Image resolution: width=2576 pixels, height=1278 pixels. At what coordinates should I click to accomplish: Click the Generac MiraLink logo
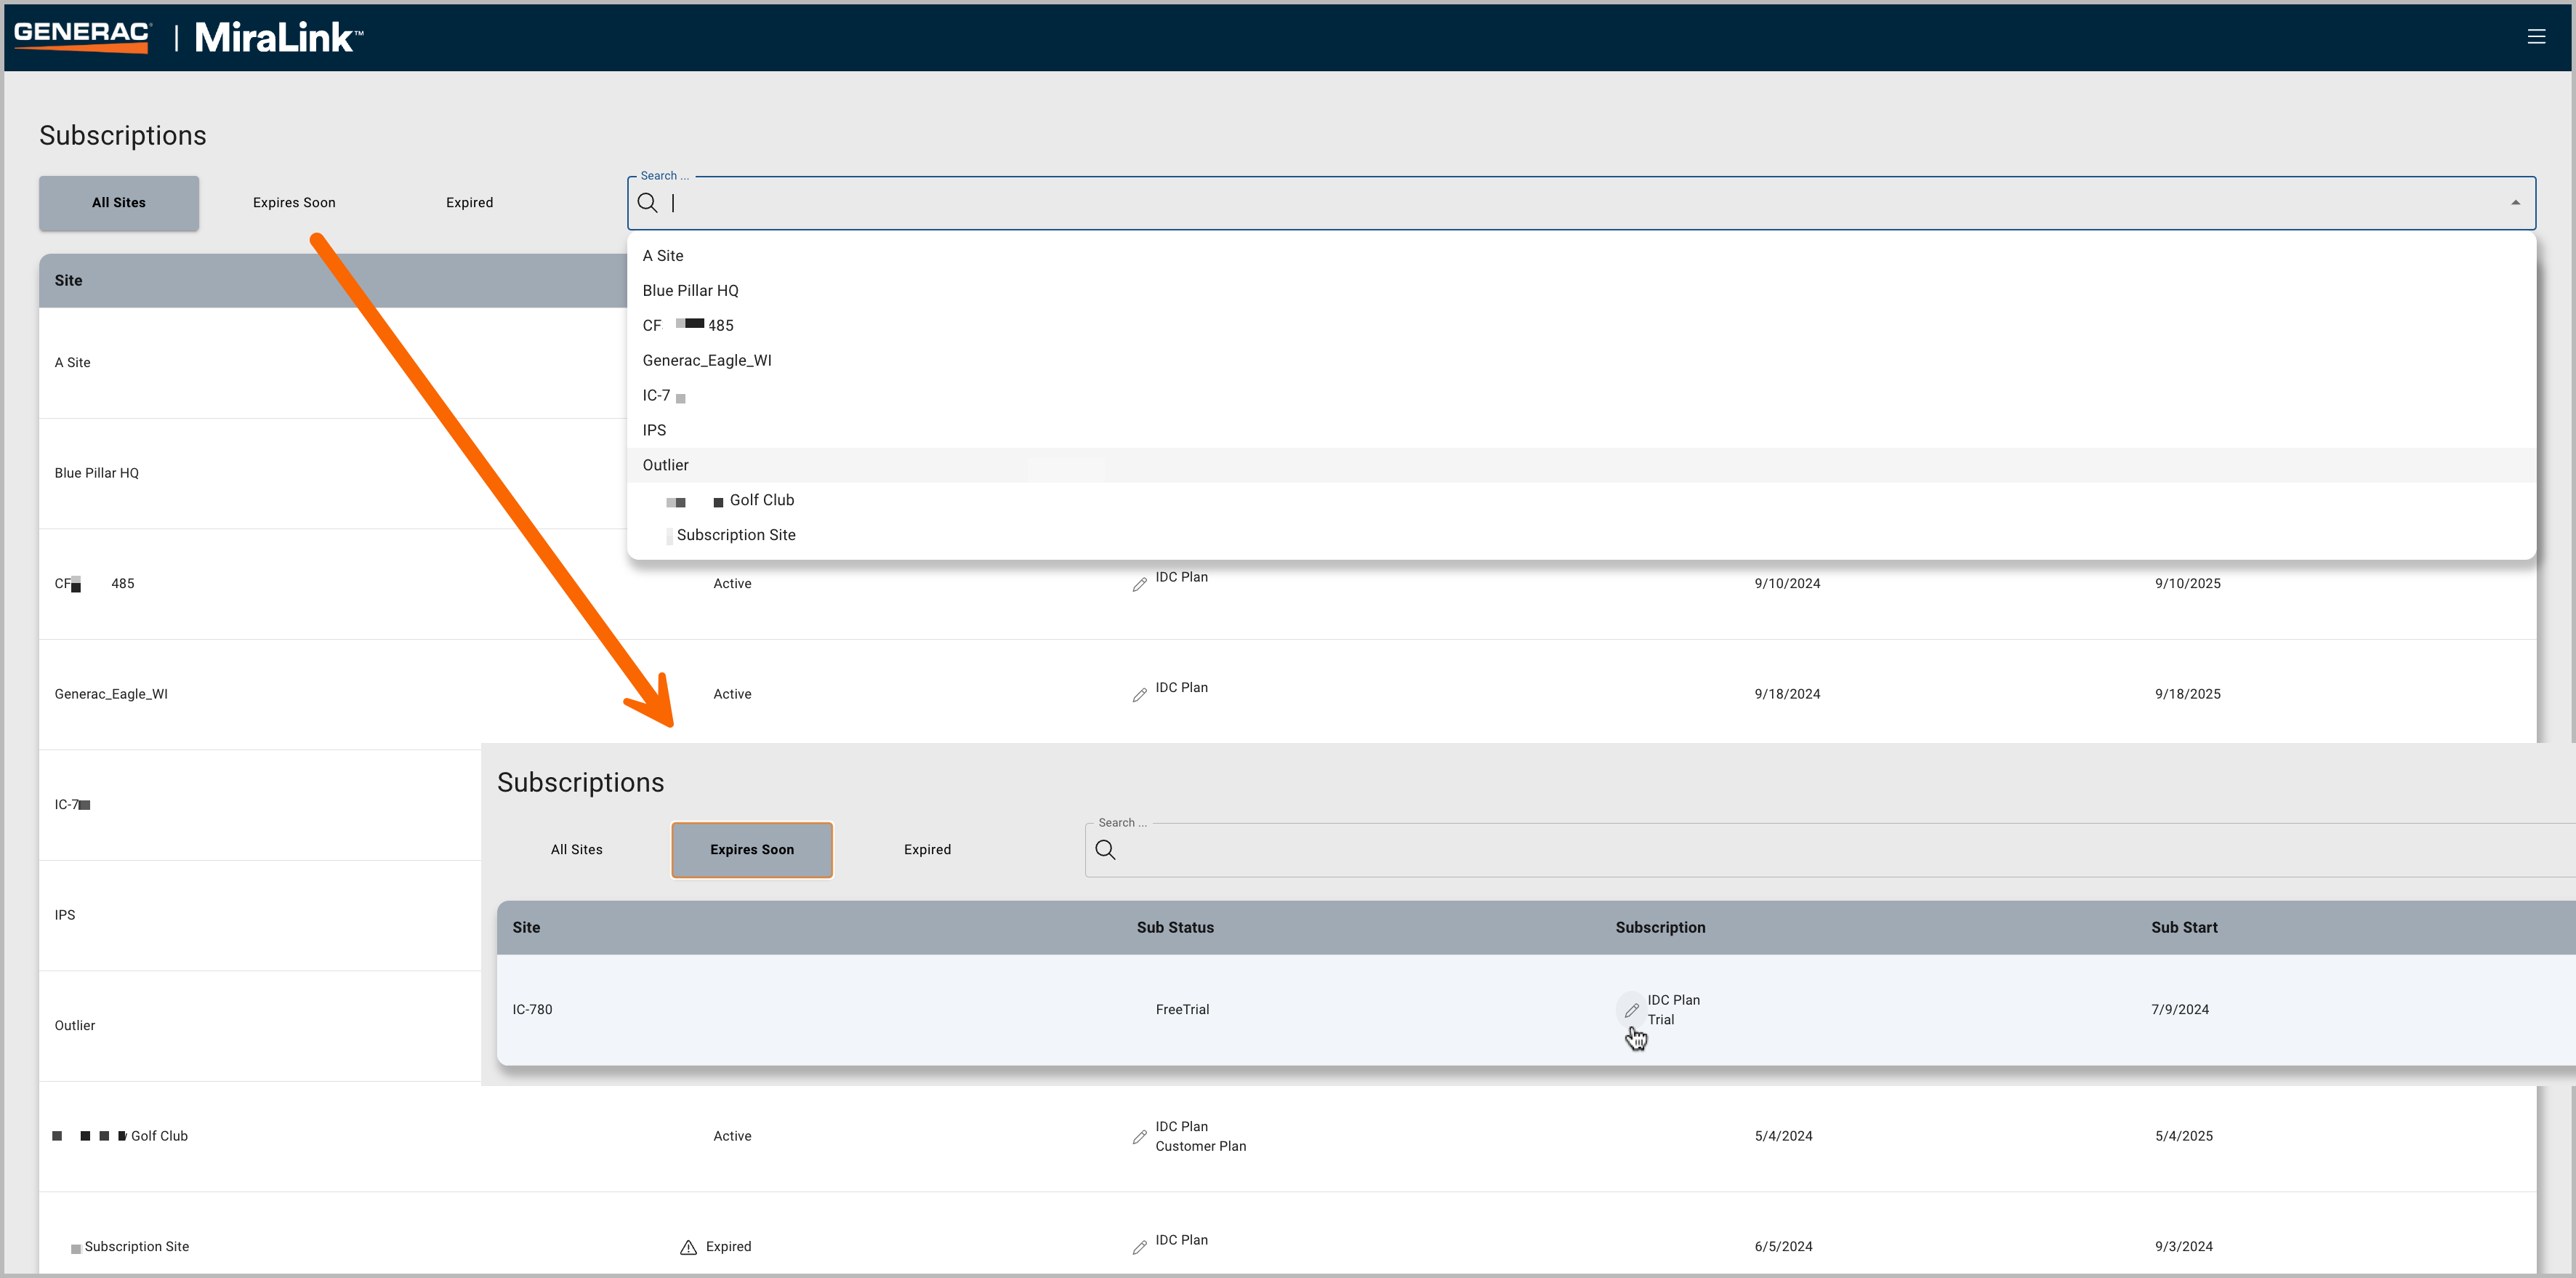(x=189, y=37)
